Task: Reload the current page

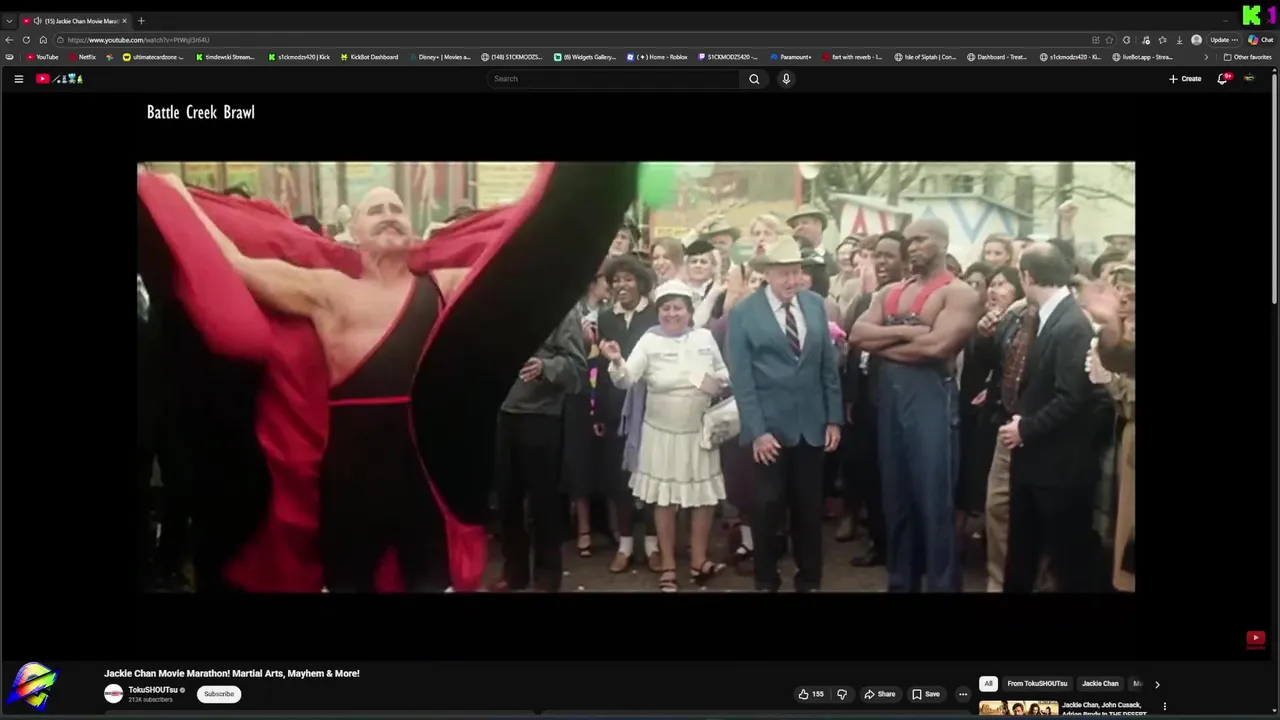Action: tap(26, 40)
